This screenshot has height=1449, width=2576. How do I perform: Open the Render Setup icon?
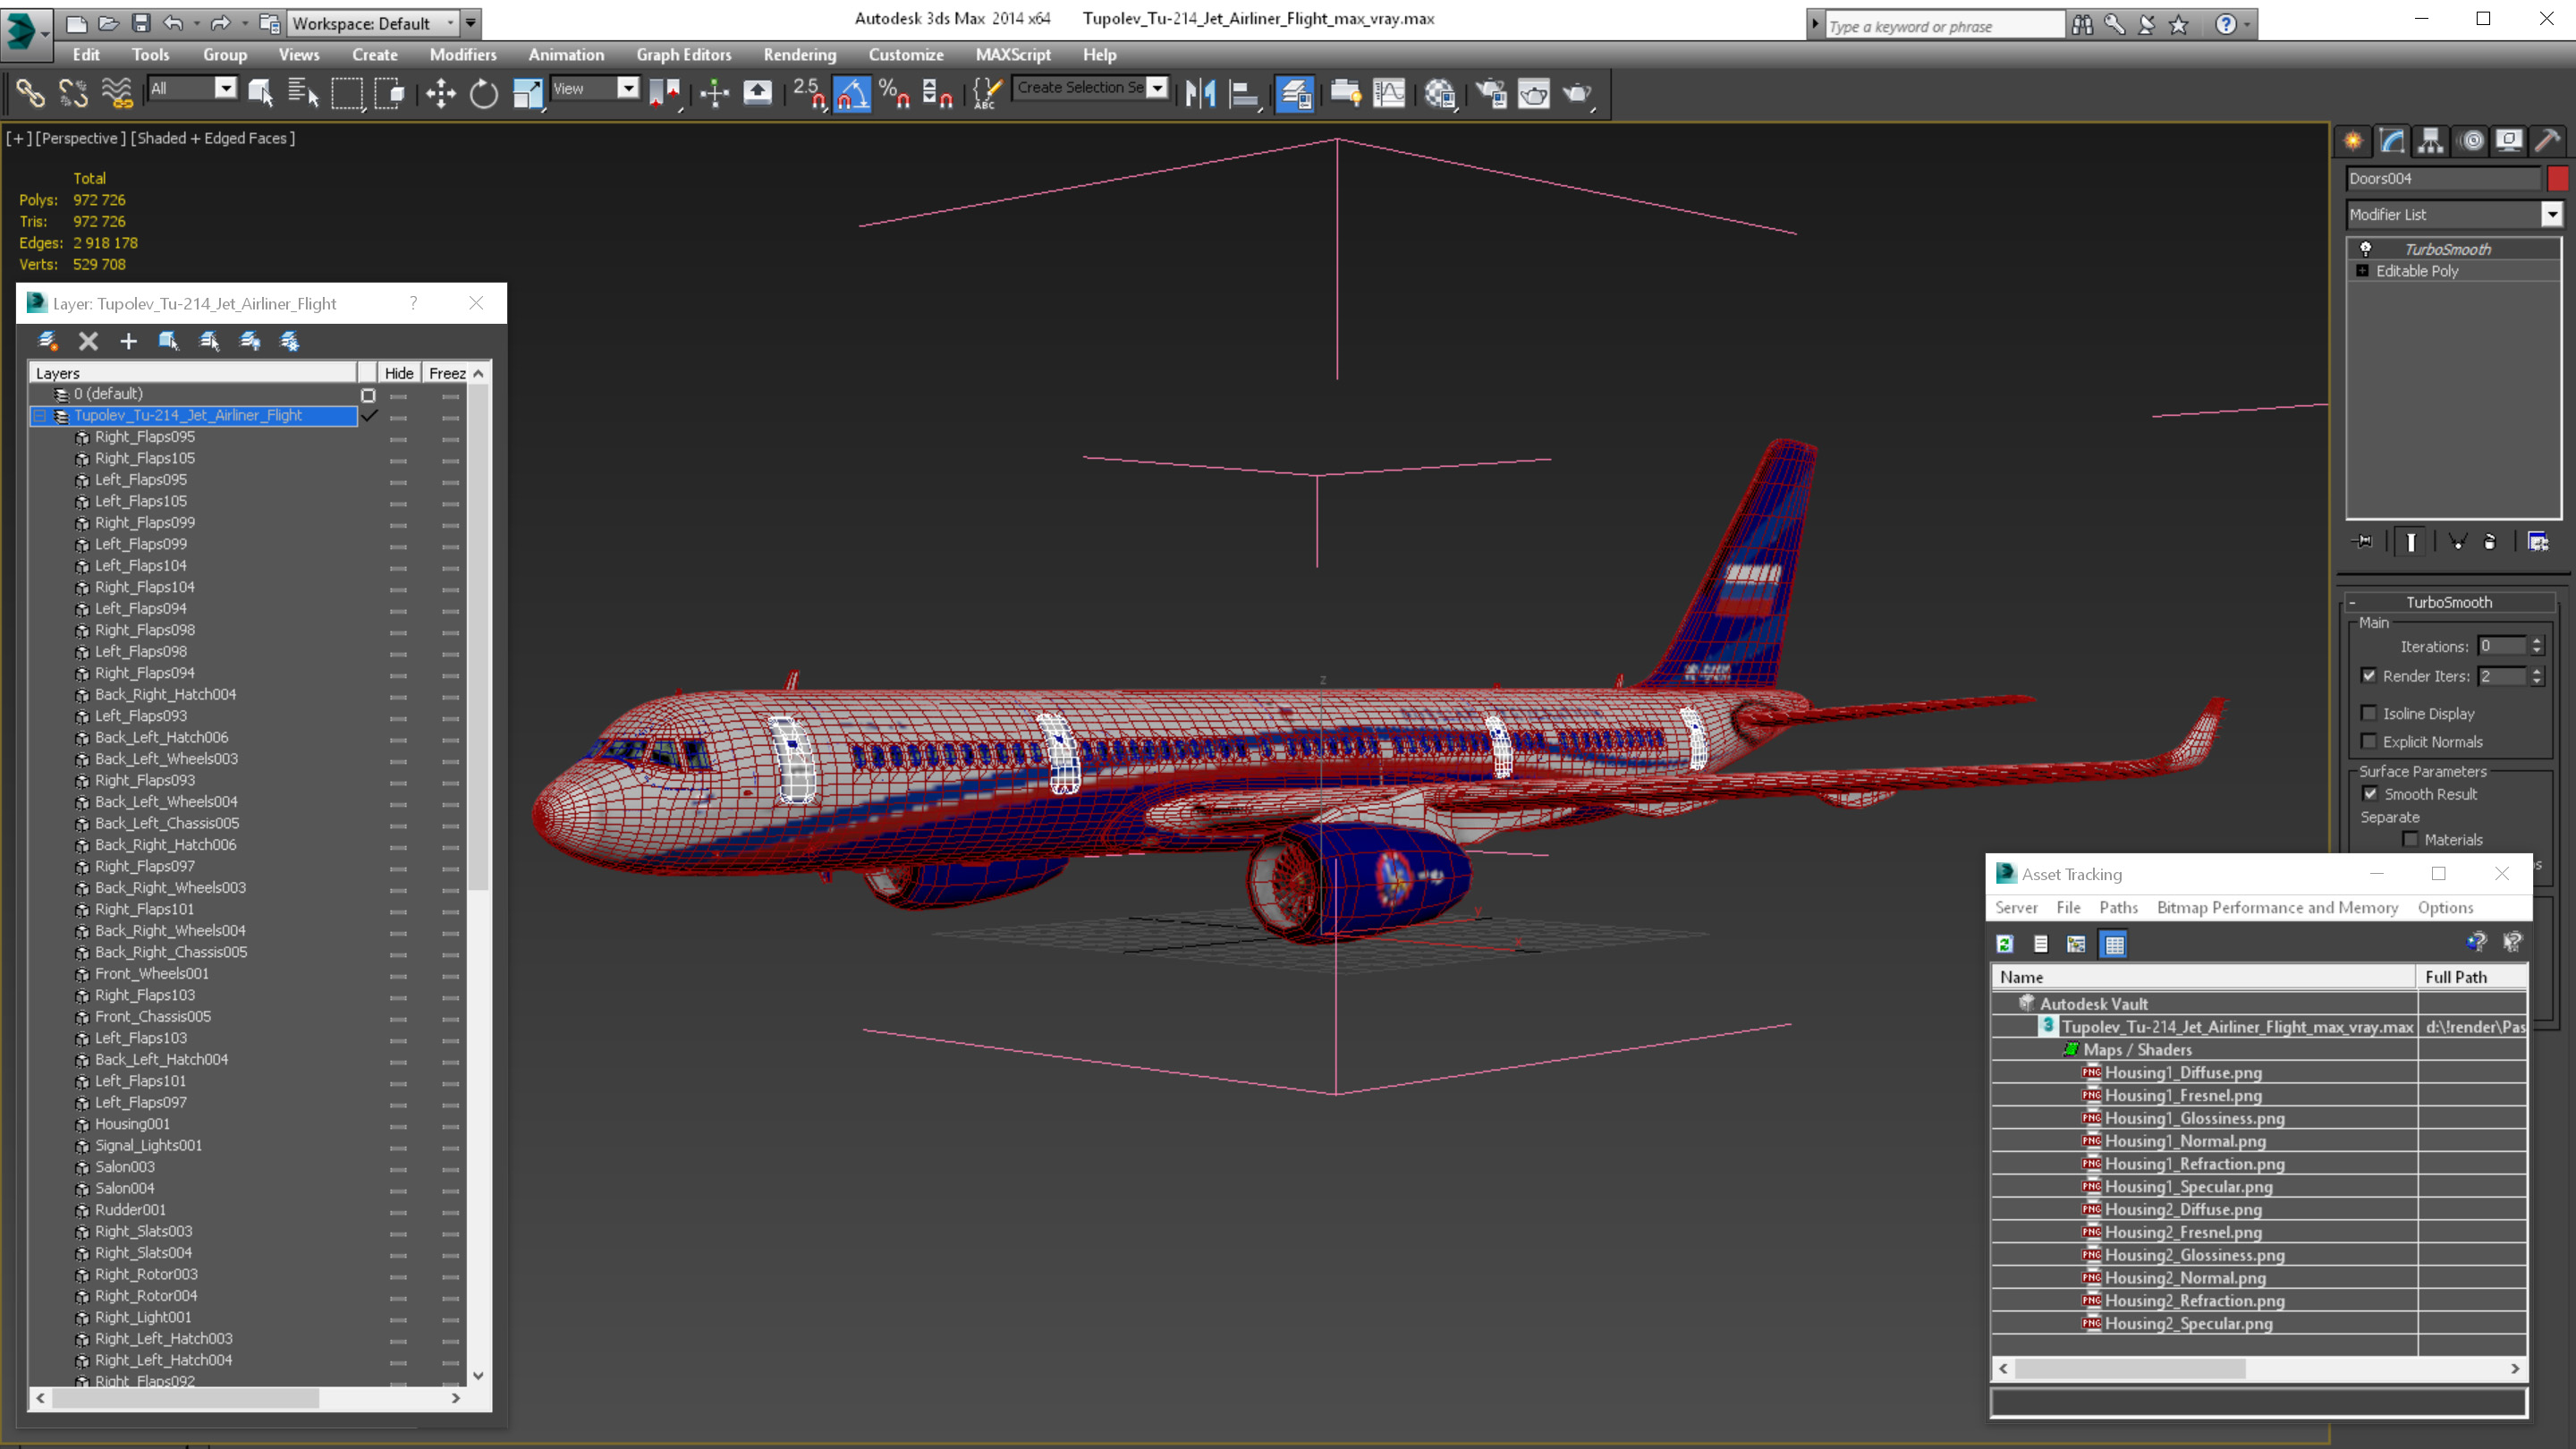point(1491,93)
